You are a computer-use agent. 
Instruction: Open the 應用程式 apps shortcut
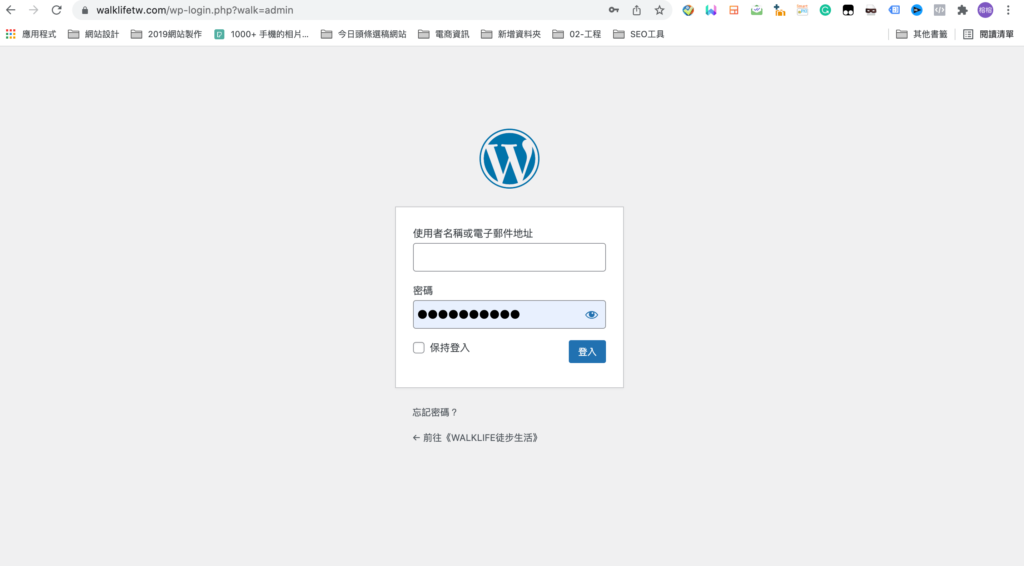pyautogui.click(x=31, y=34)
